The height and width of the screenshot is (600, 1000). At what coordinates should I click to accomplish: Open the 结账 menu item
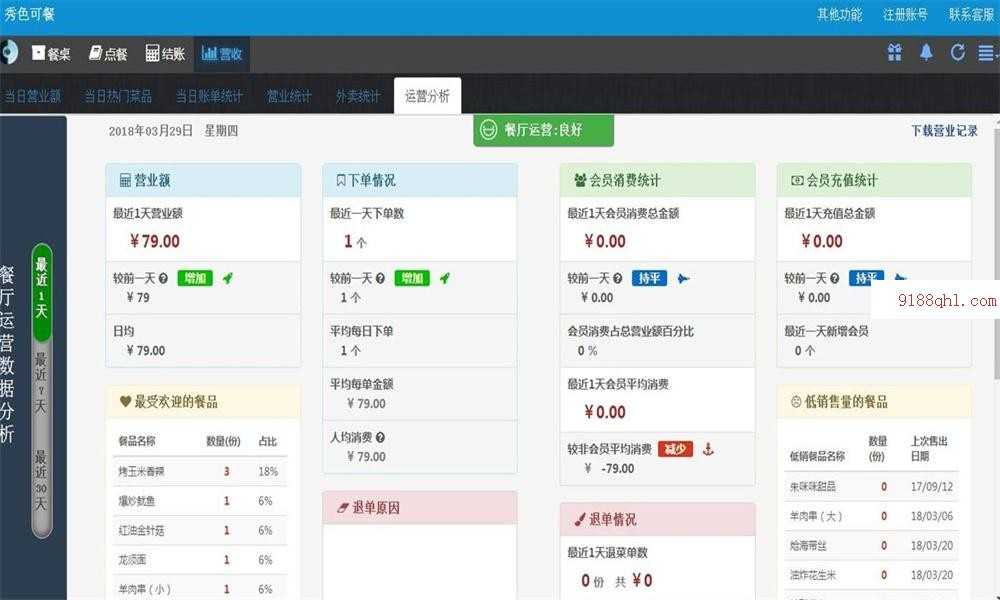point(165,54)
